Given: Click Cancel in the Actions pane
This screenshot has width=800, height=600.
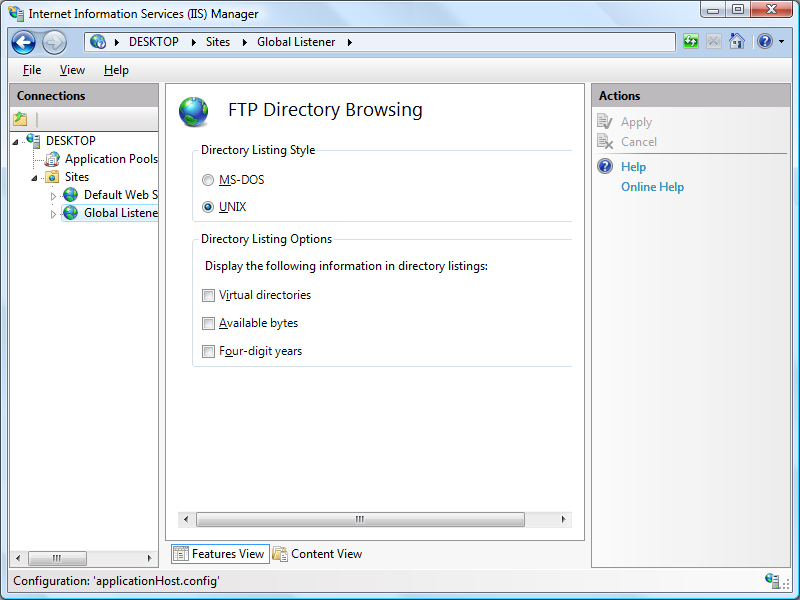Looking at the screenshot, I should 639,142.
